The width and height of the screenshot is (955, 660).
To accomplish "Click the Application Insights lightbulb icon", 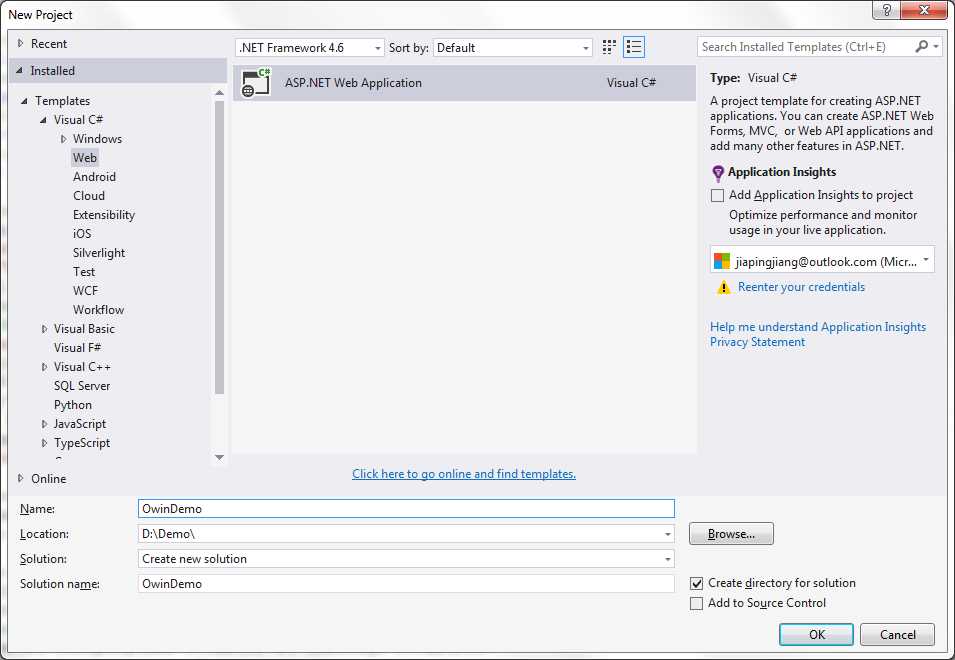I will [x=717, y=174].
